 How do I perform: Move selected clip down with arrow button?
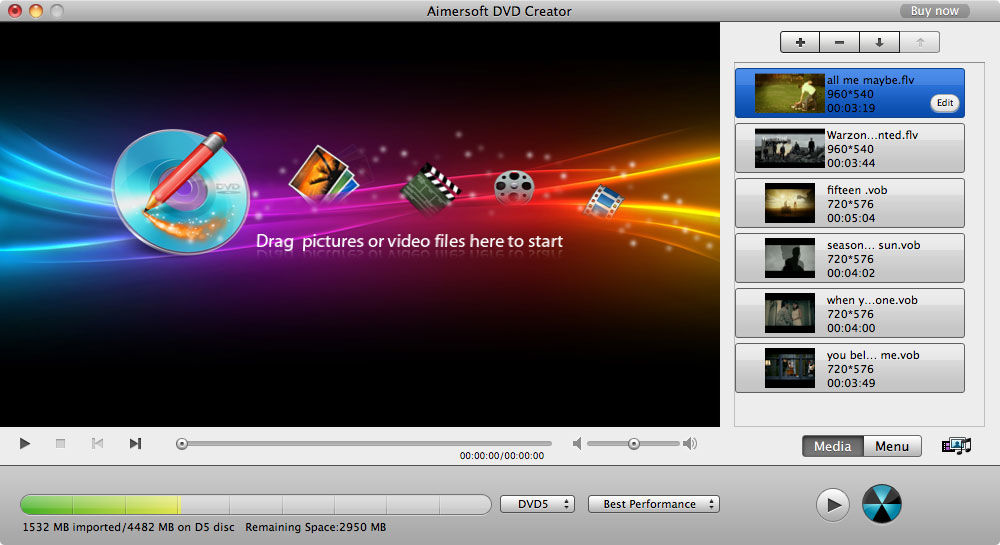[879, 43]
